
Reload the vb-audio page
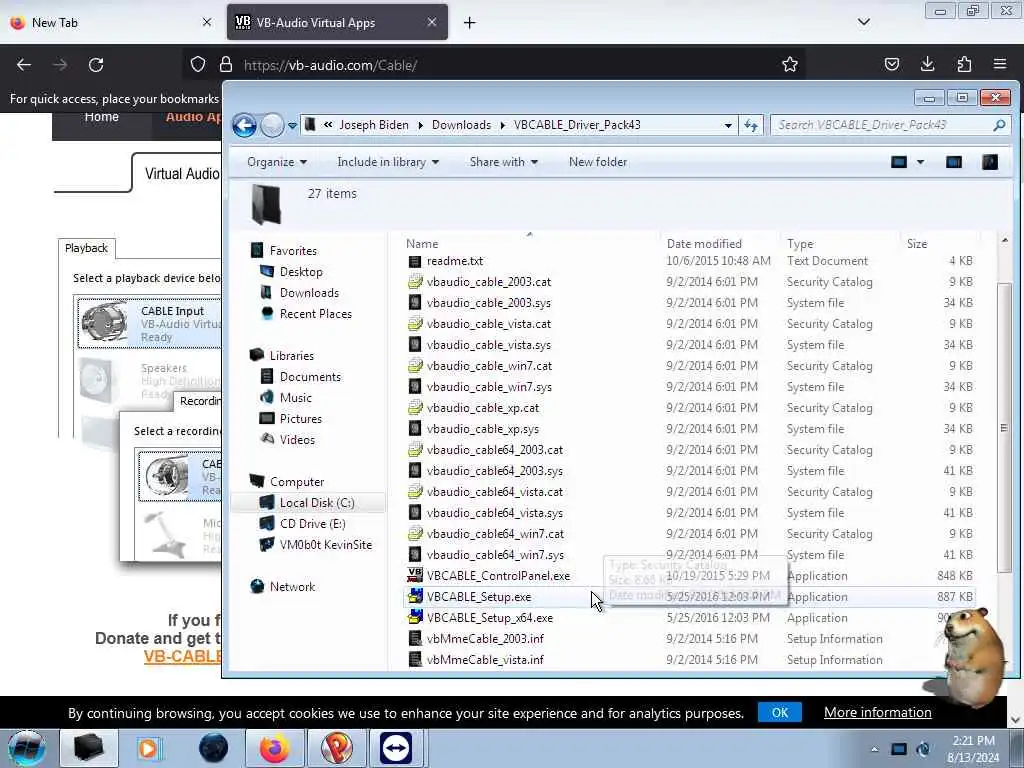tap(96, 65)
